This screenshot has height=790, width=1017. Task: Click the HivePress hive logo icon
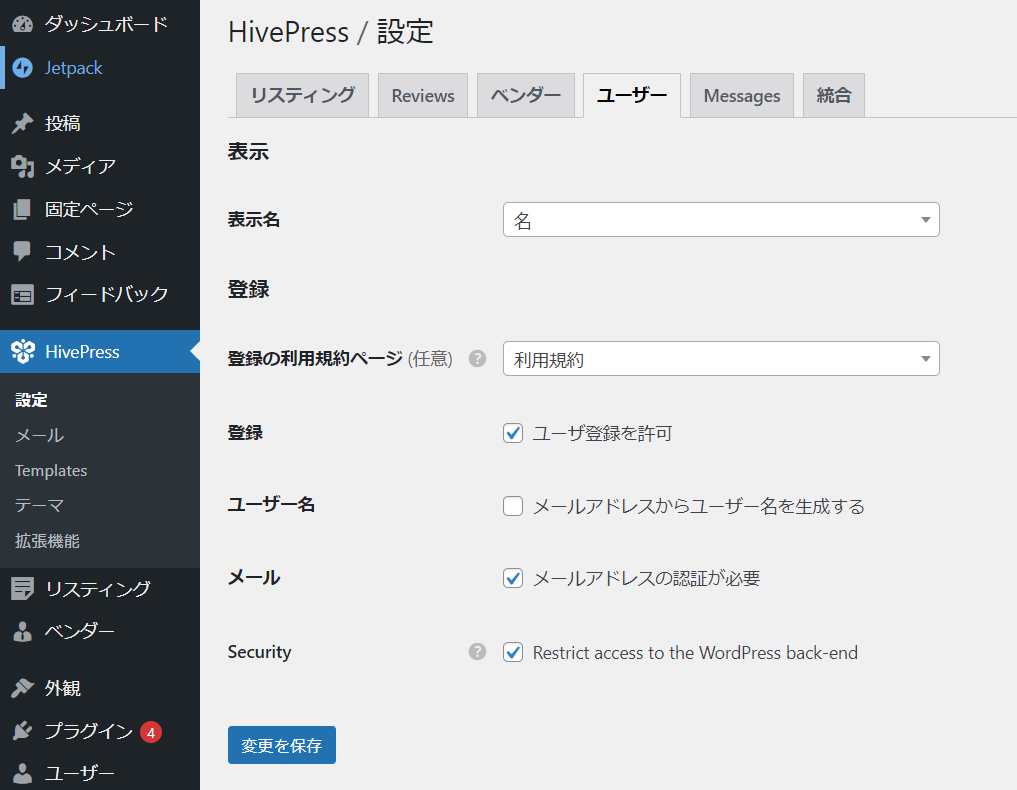pyautogui.click(x=23, y=352)
